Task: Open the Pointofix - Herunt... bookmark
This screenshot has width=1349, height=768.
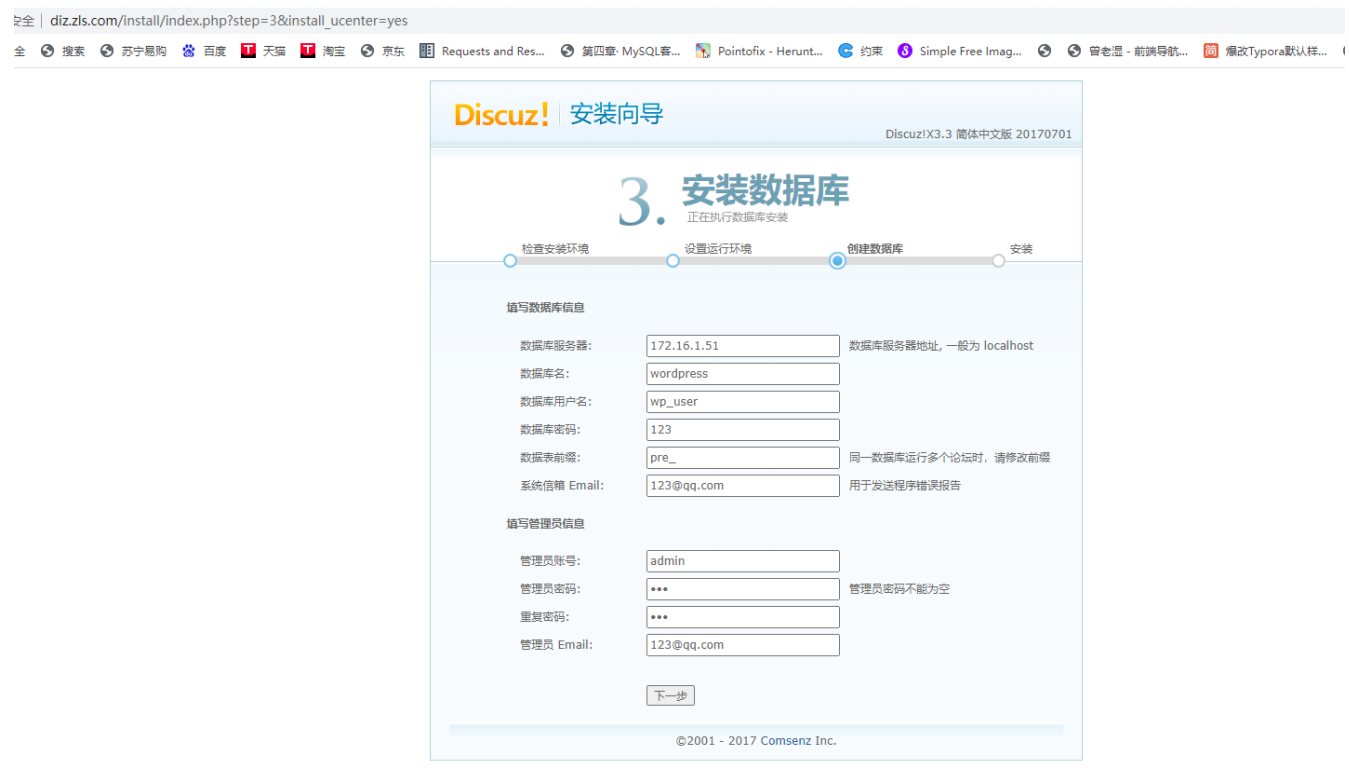Action: point(759,51)
